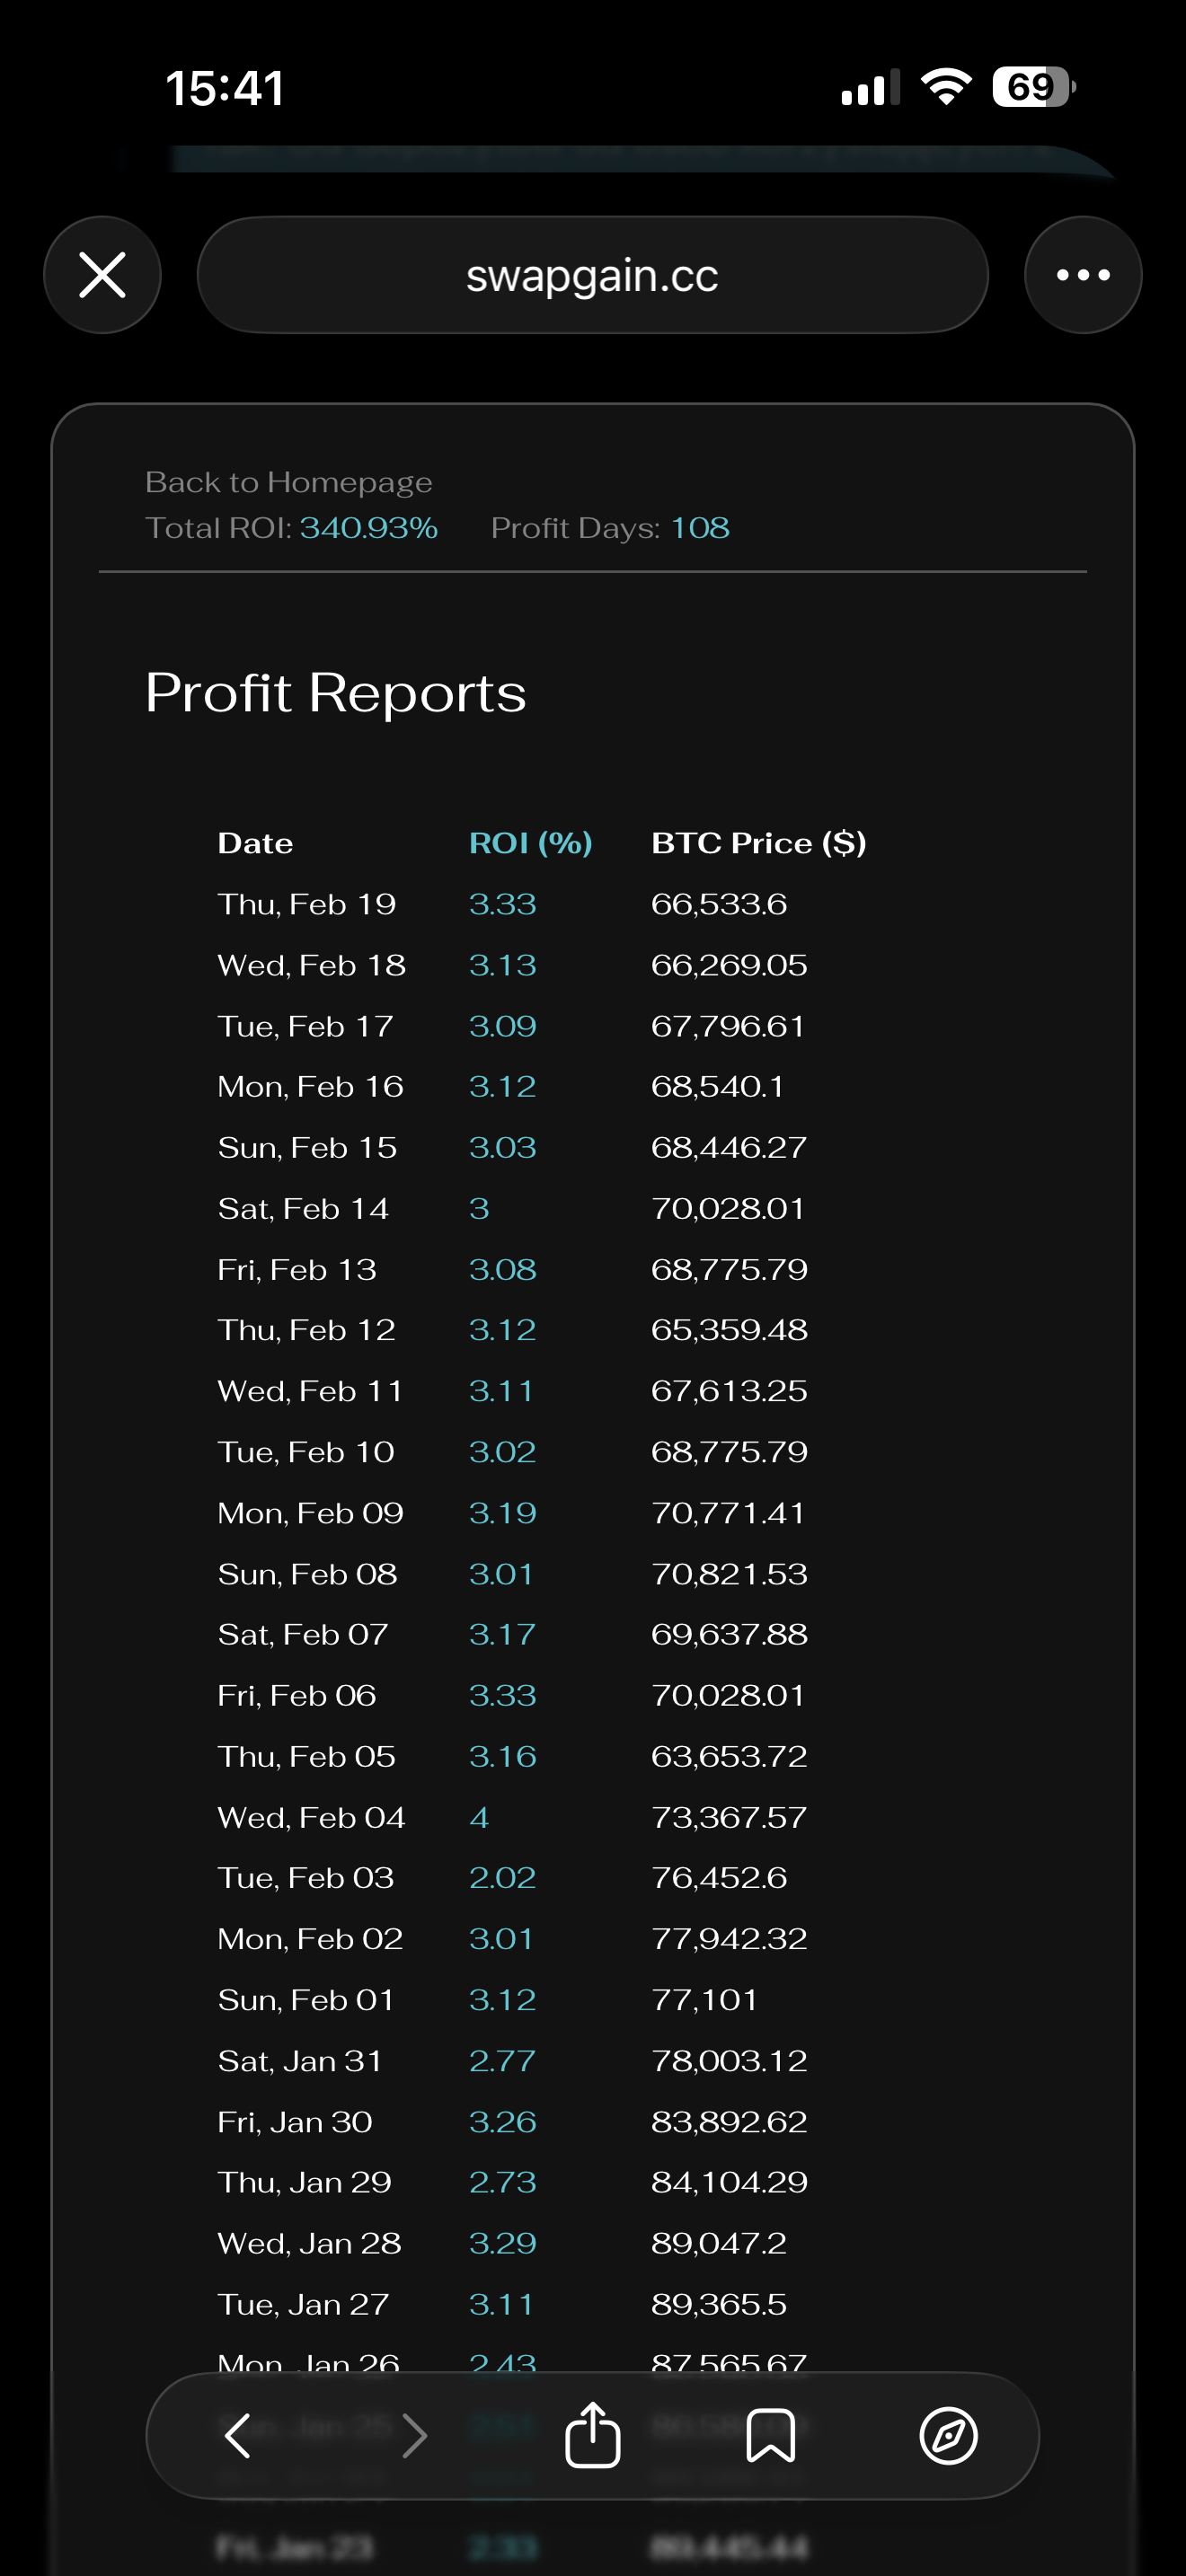This screenshot has width=1186, height=2576.
Task: Tap the bookmark icon
Action: [x=770, y=2435]
